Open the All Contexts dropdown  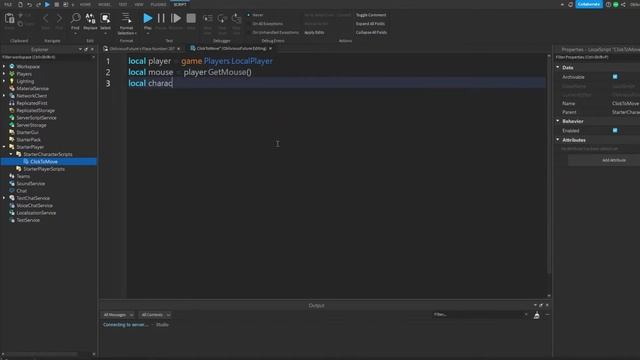pyautogui.click(x=155, y=315)
